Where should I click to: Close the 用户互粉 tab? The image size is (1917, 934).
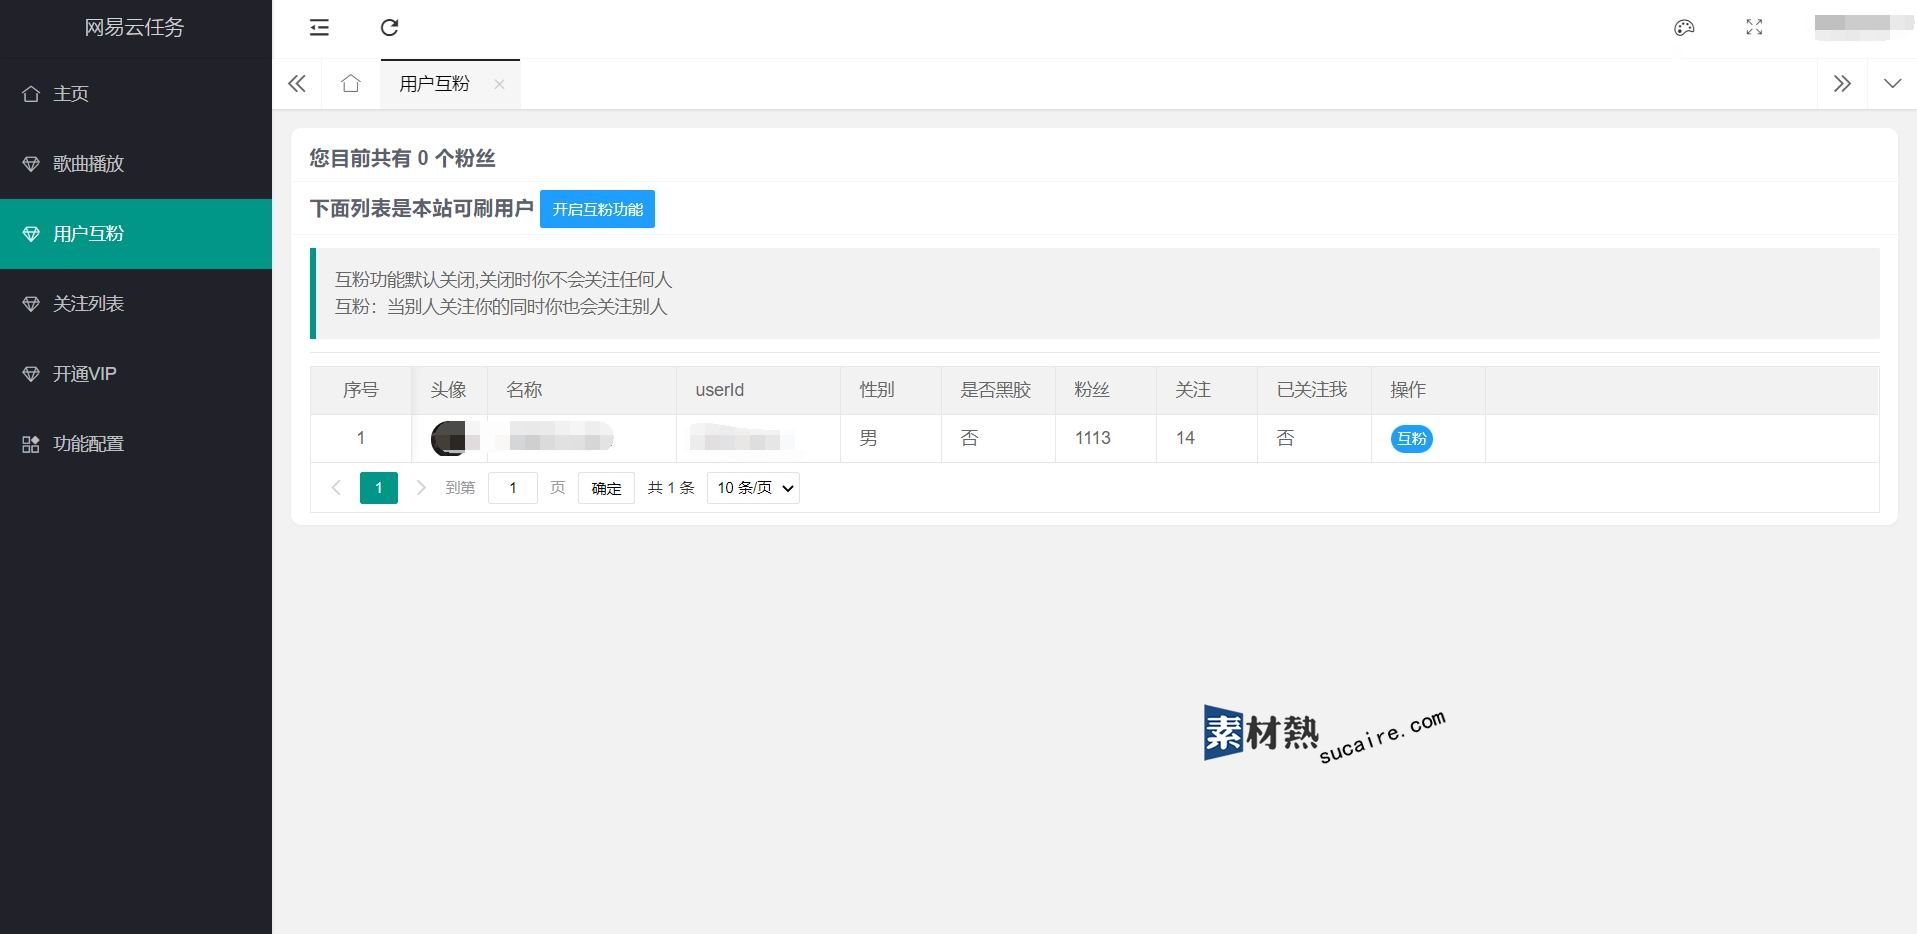click(x=499, y=84)
